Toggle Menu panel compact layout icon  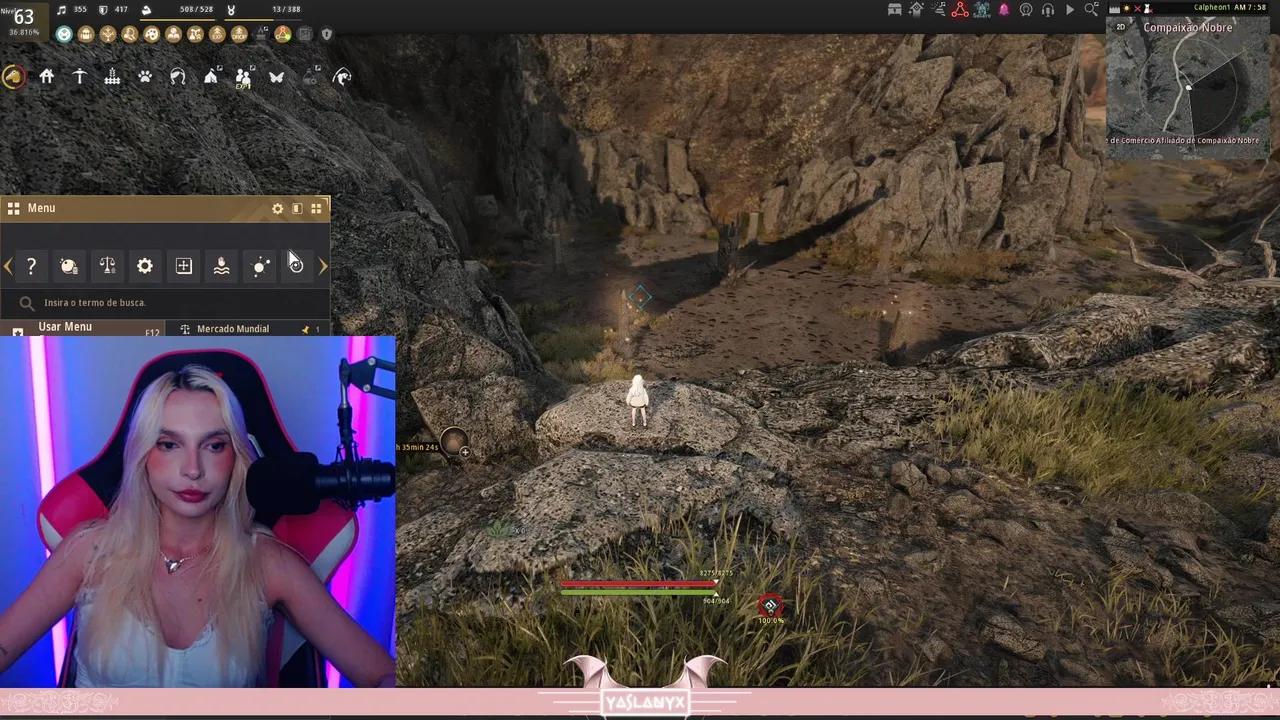tap(297, 208)
